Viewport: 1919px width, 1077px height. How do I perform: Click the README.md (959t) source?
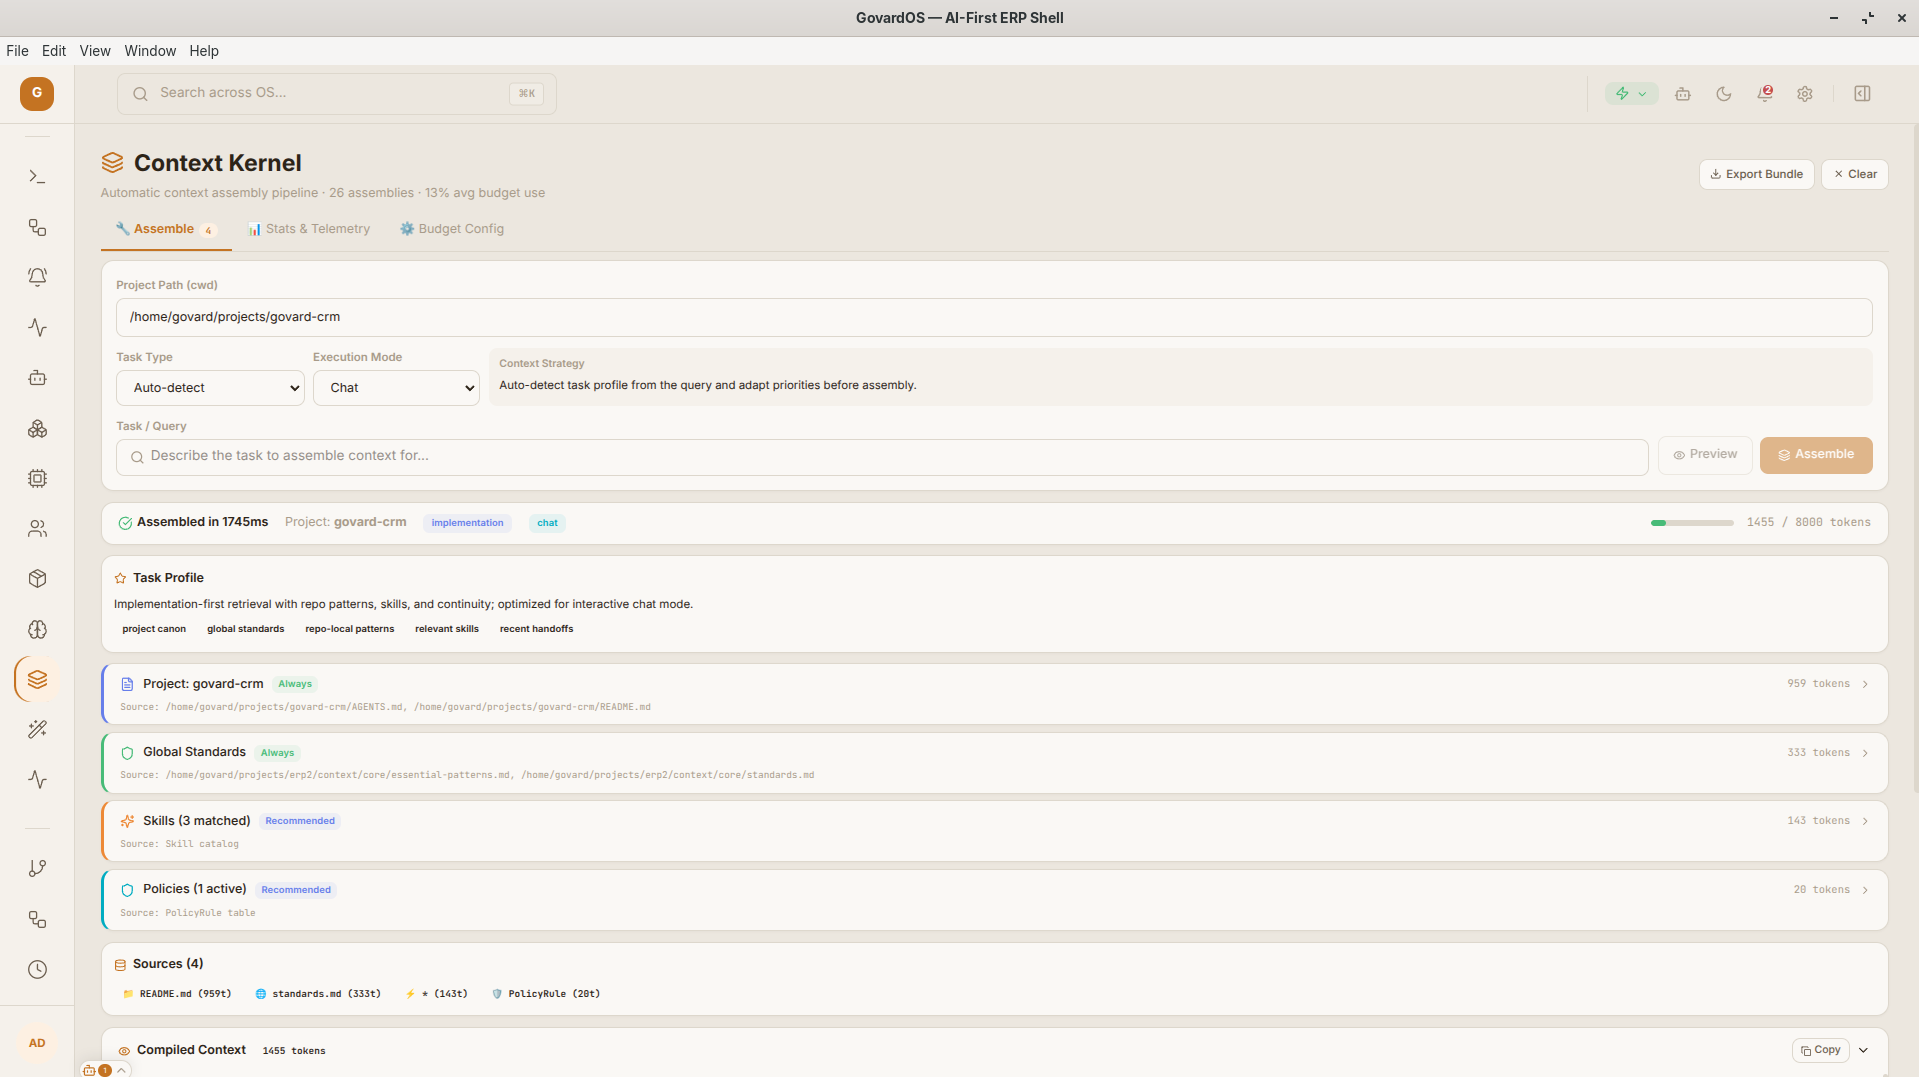tap(177, 994)
